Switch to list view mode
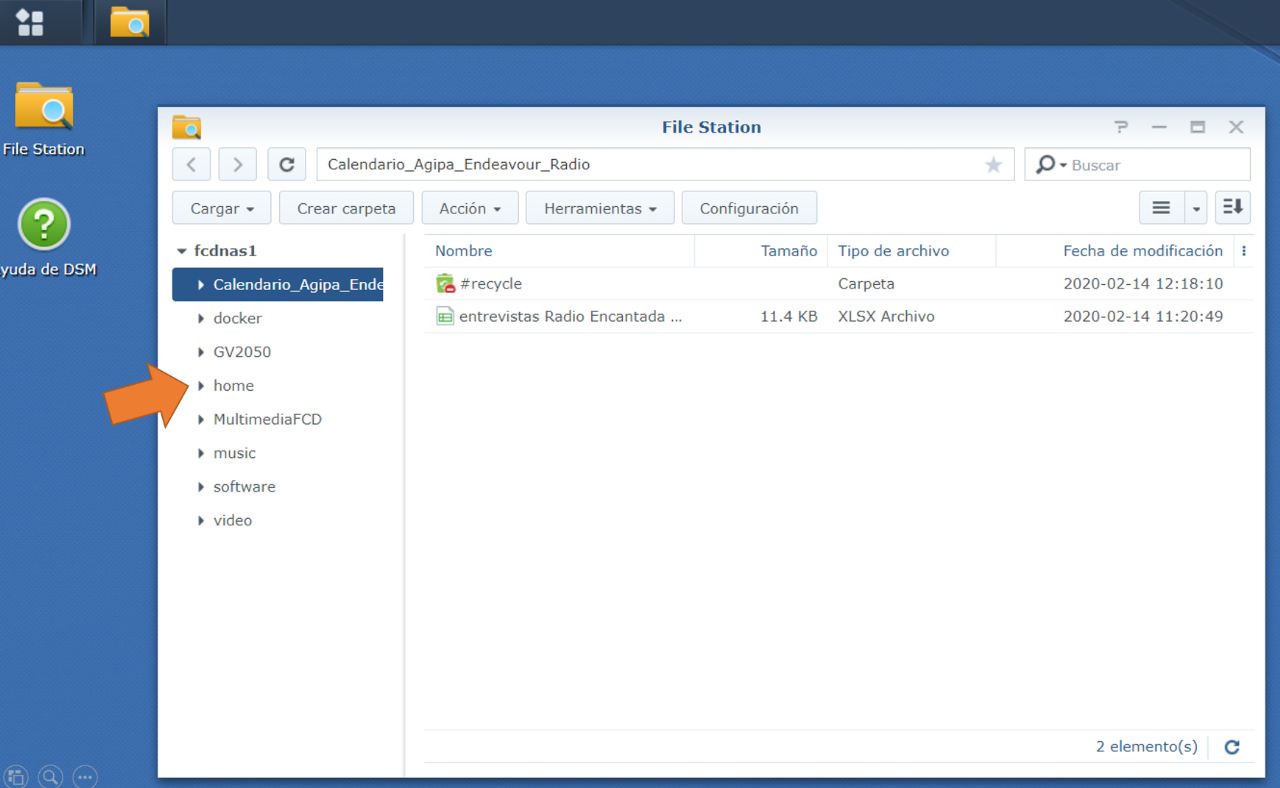The height and width of the screenshot is (788, 1280). point(1161,208)
